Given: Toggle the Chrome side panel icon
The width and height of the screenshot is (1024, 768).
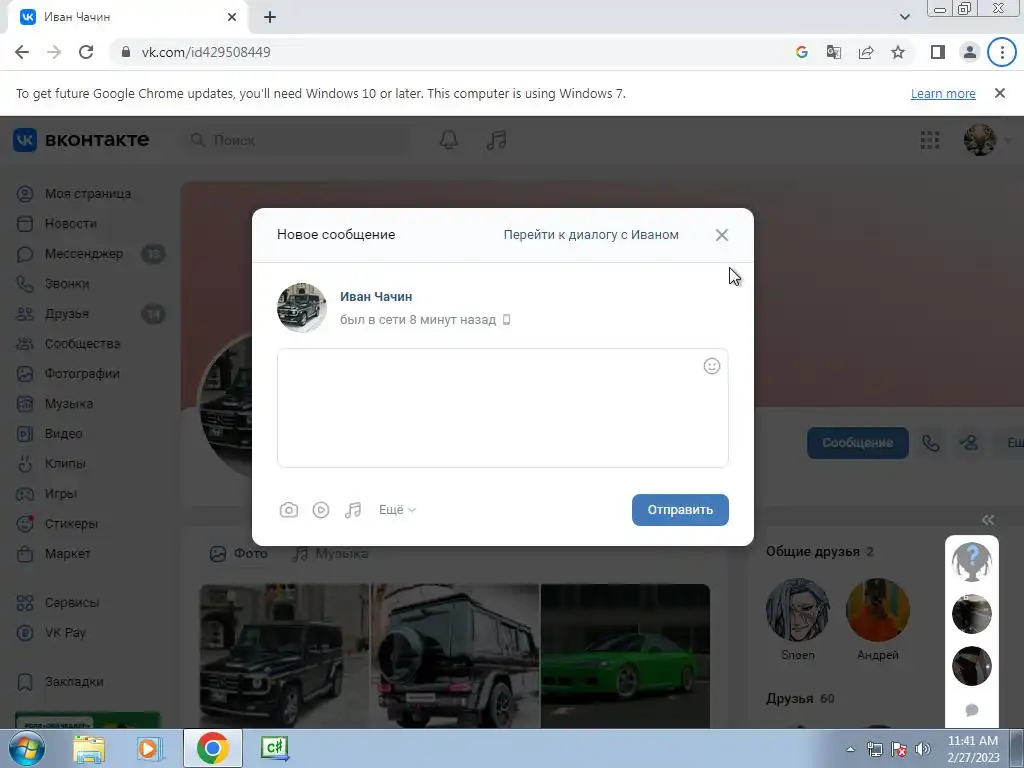Looking at the screenshot, I should click(938, 52).
